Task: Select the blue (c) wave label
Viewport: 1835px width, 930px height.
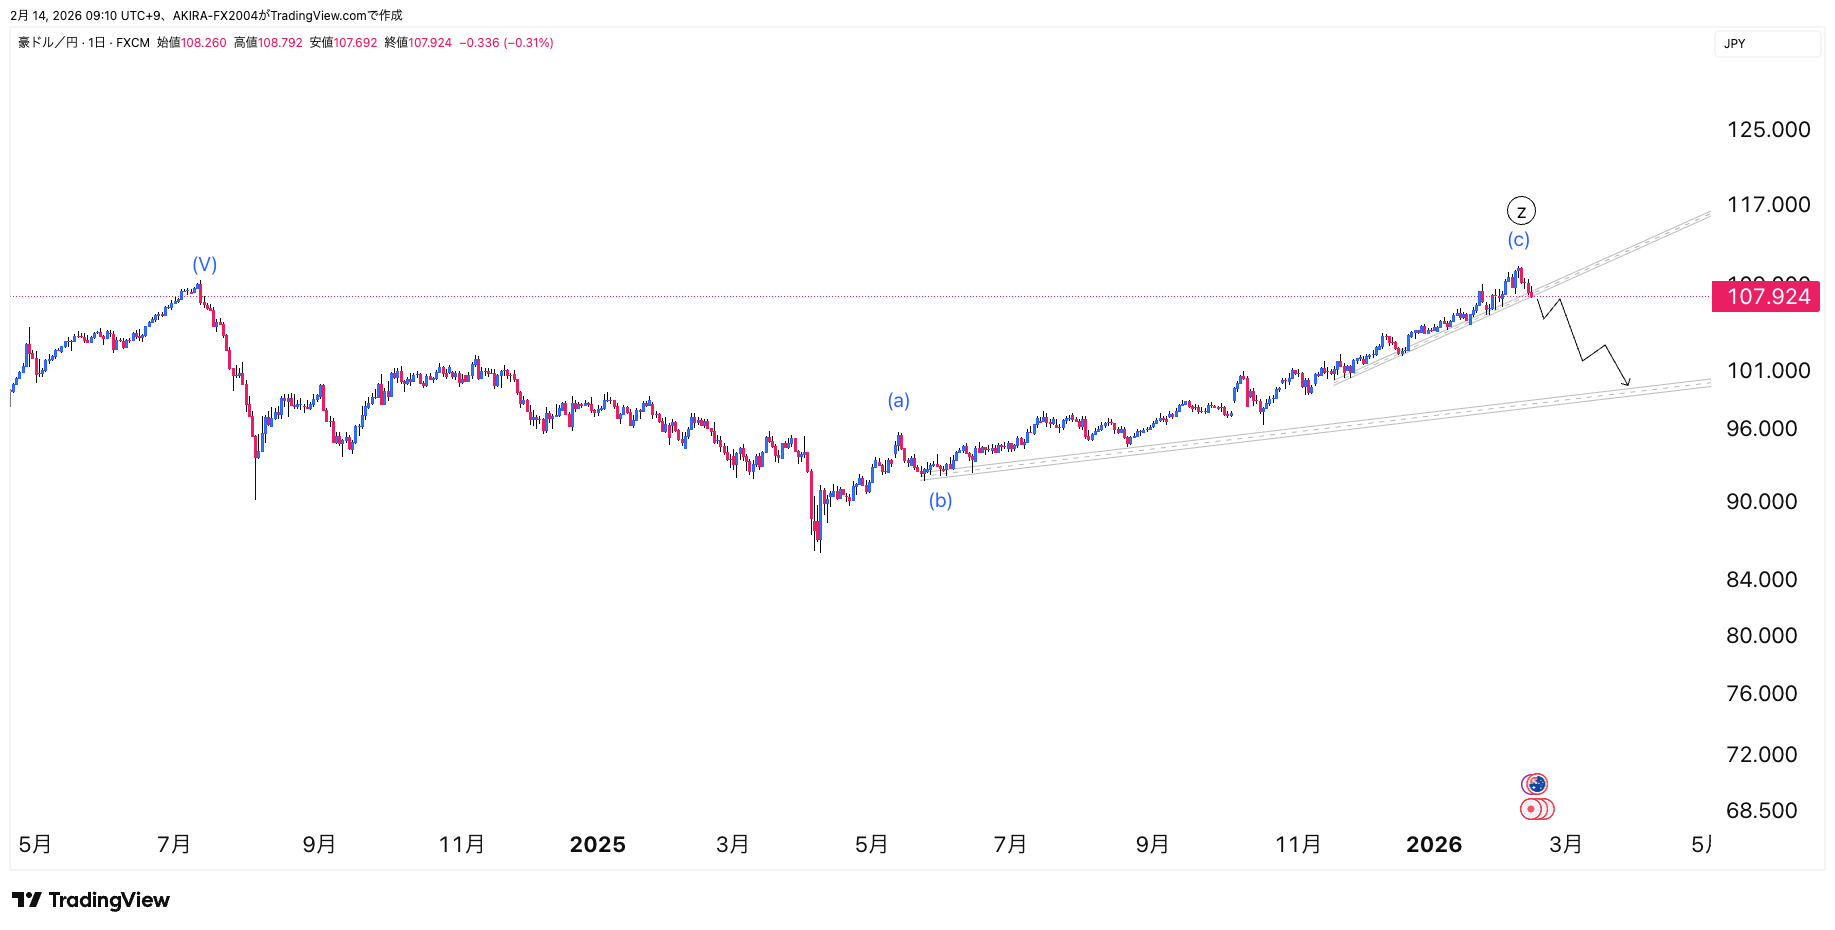Action: point(1519,240)
